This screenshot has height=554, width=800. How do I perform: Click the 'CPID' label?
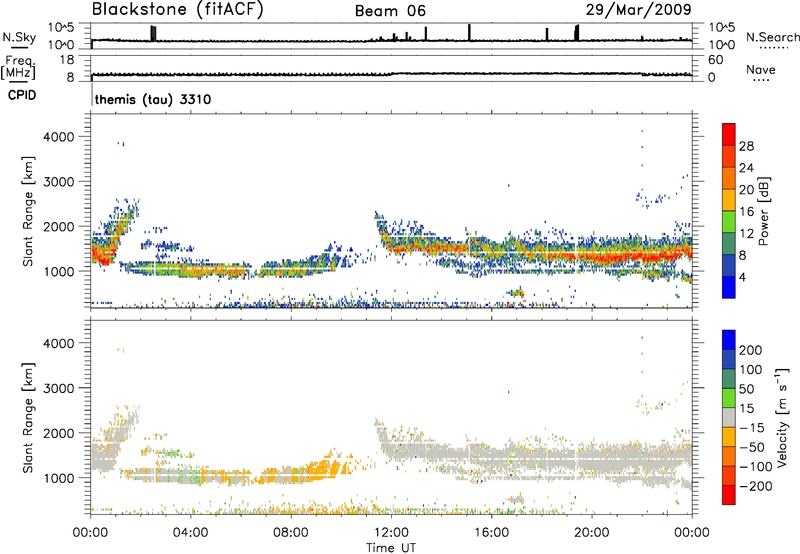click(22, 95)
